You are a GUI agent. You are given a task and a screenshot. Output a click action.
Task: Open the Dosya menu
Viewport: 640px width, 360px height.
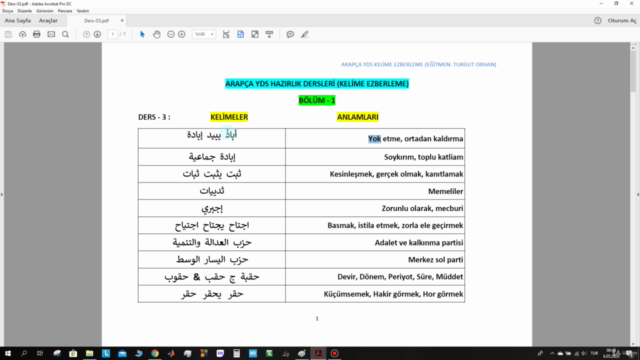7,11
